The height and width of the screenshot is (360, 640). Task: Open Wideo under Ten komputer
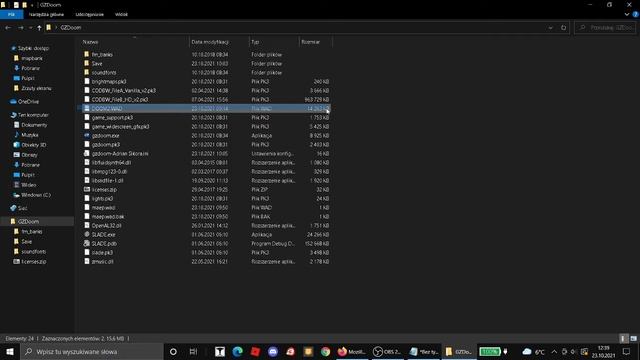coord(29,185)
